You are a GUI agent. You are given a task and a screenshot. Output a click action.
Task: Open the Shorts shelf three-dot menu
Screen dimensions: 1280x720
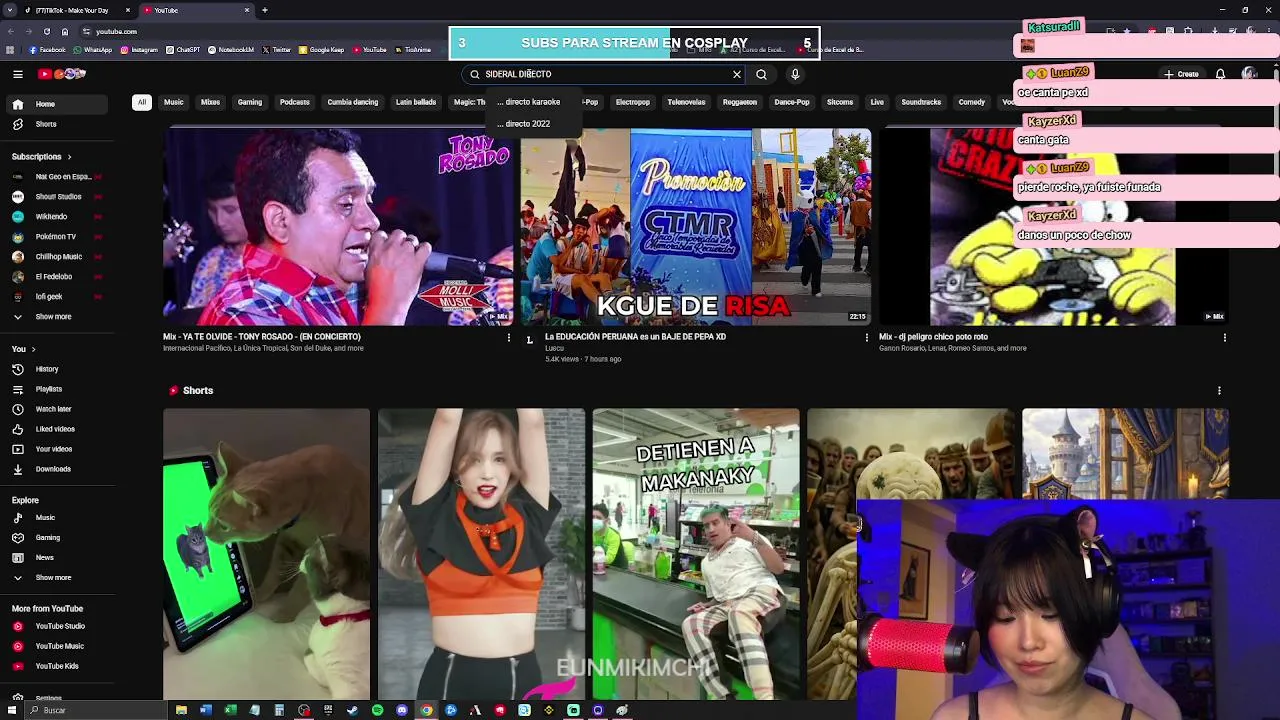(1219, 391)
